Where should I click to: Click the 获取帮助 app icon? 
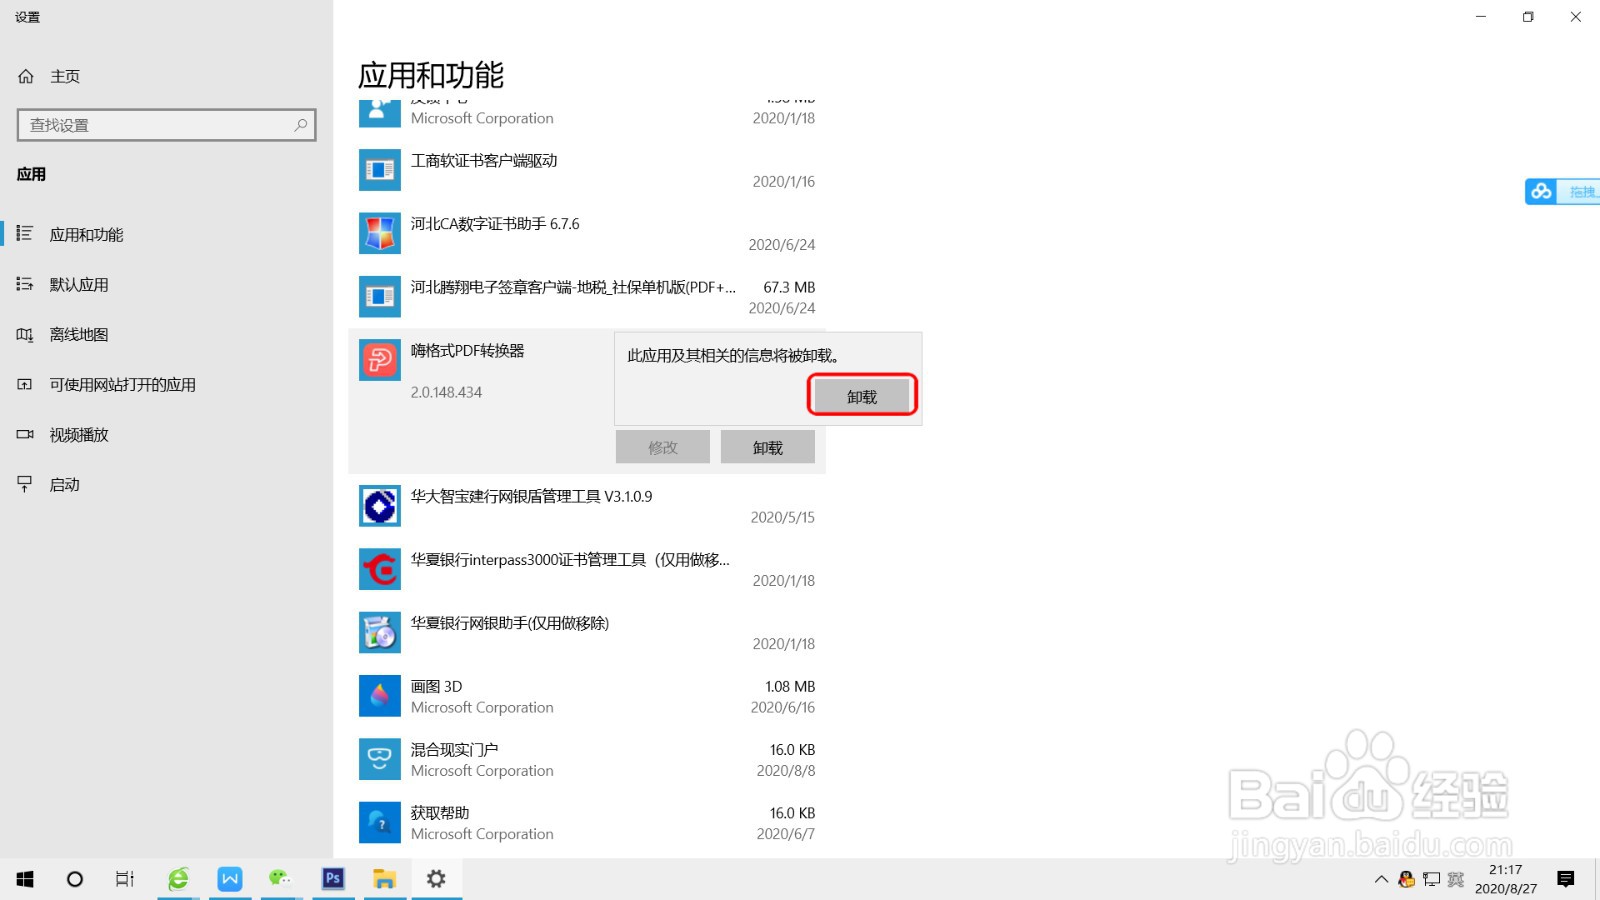click(x=380, y=822)
